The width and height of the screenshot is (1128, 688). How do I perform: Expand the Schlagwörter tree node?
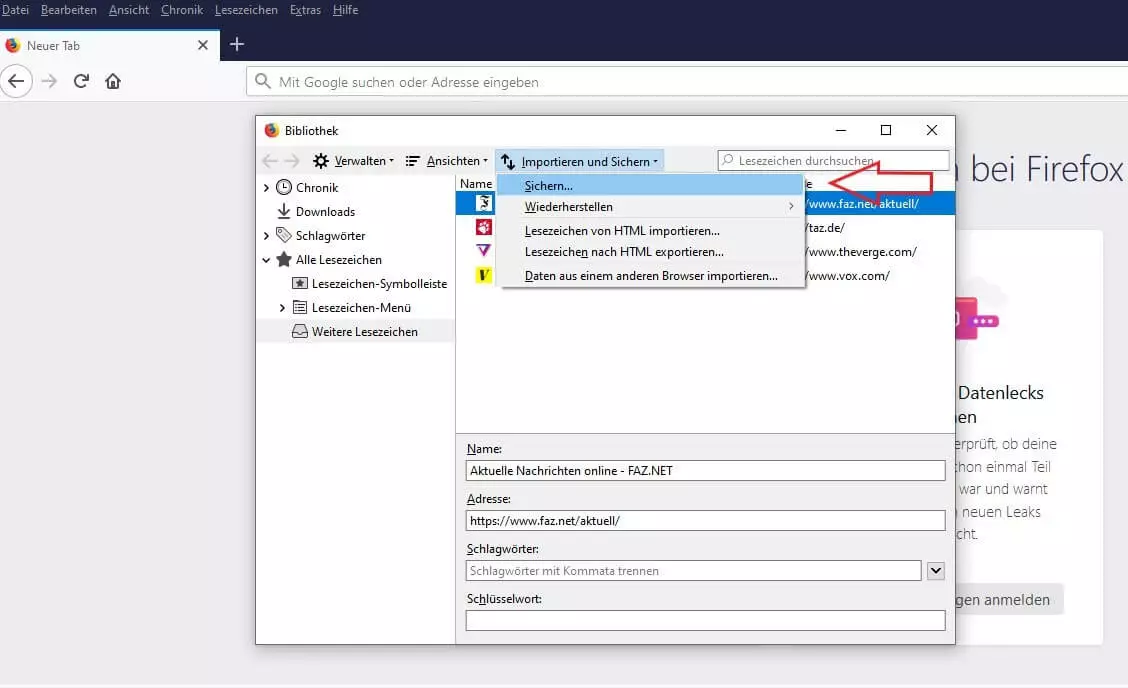click(266, 236)
